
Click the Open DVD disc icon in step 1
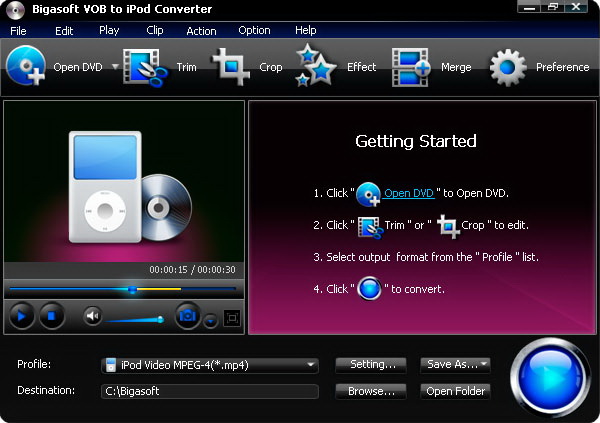tap(368, 194)
